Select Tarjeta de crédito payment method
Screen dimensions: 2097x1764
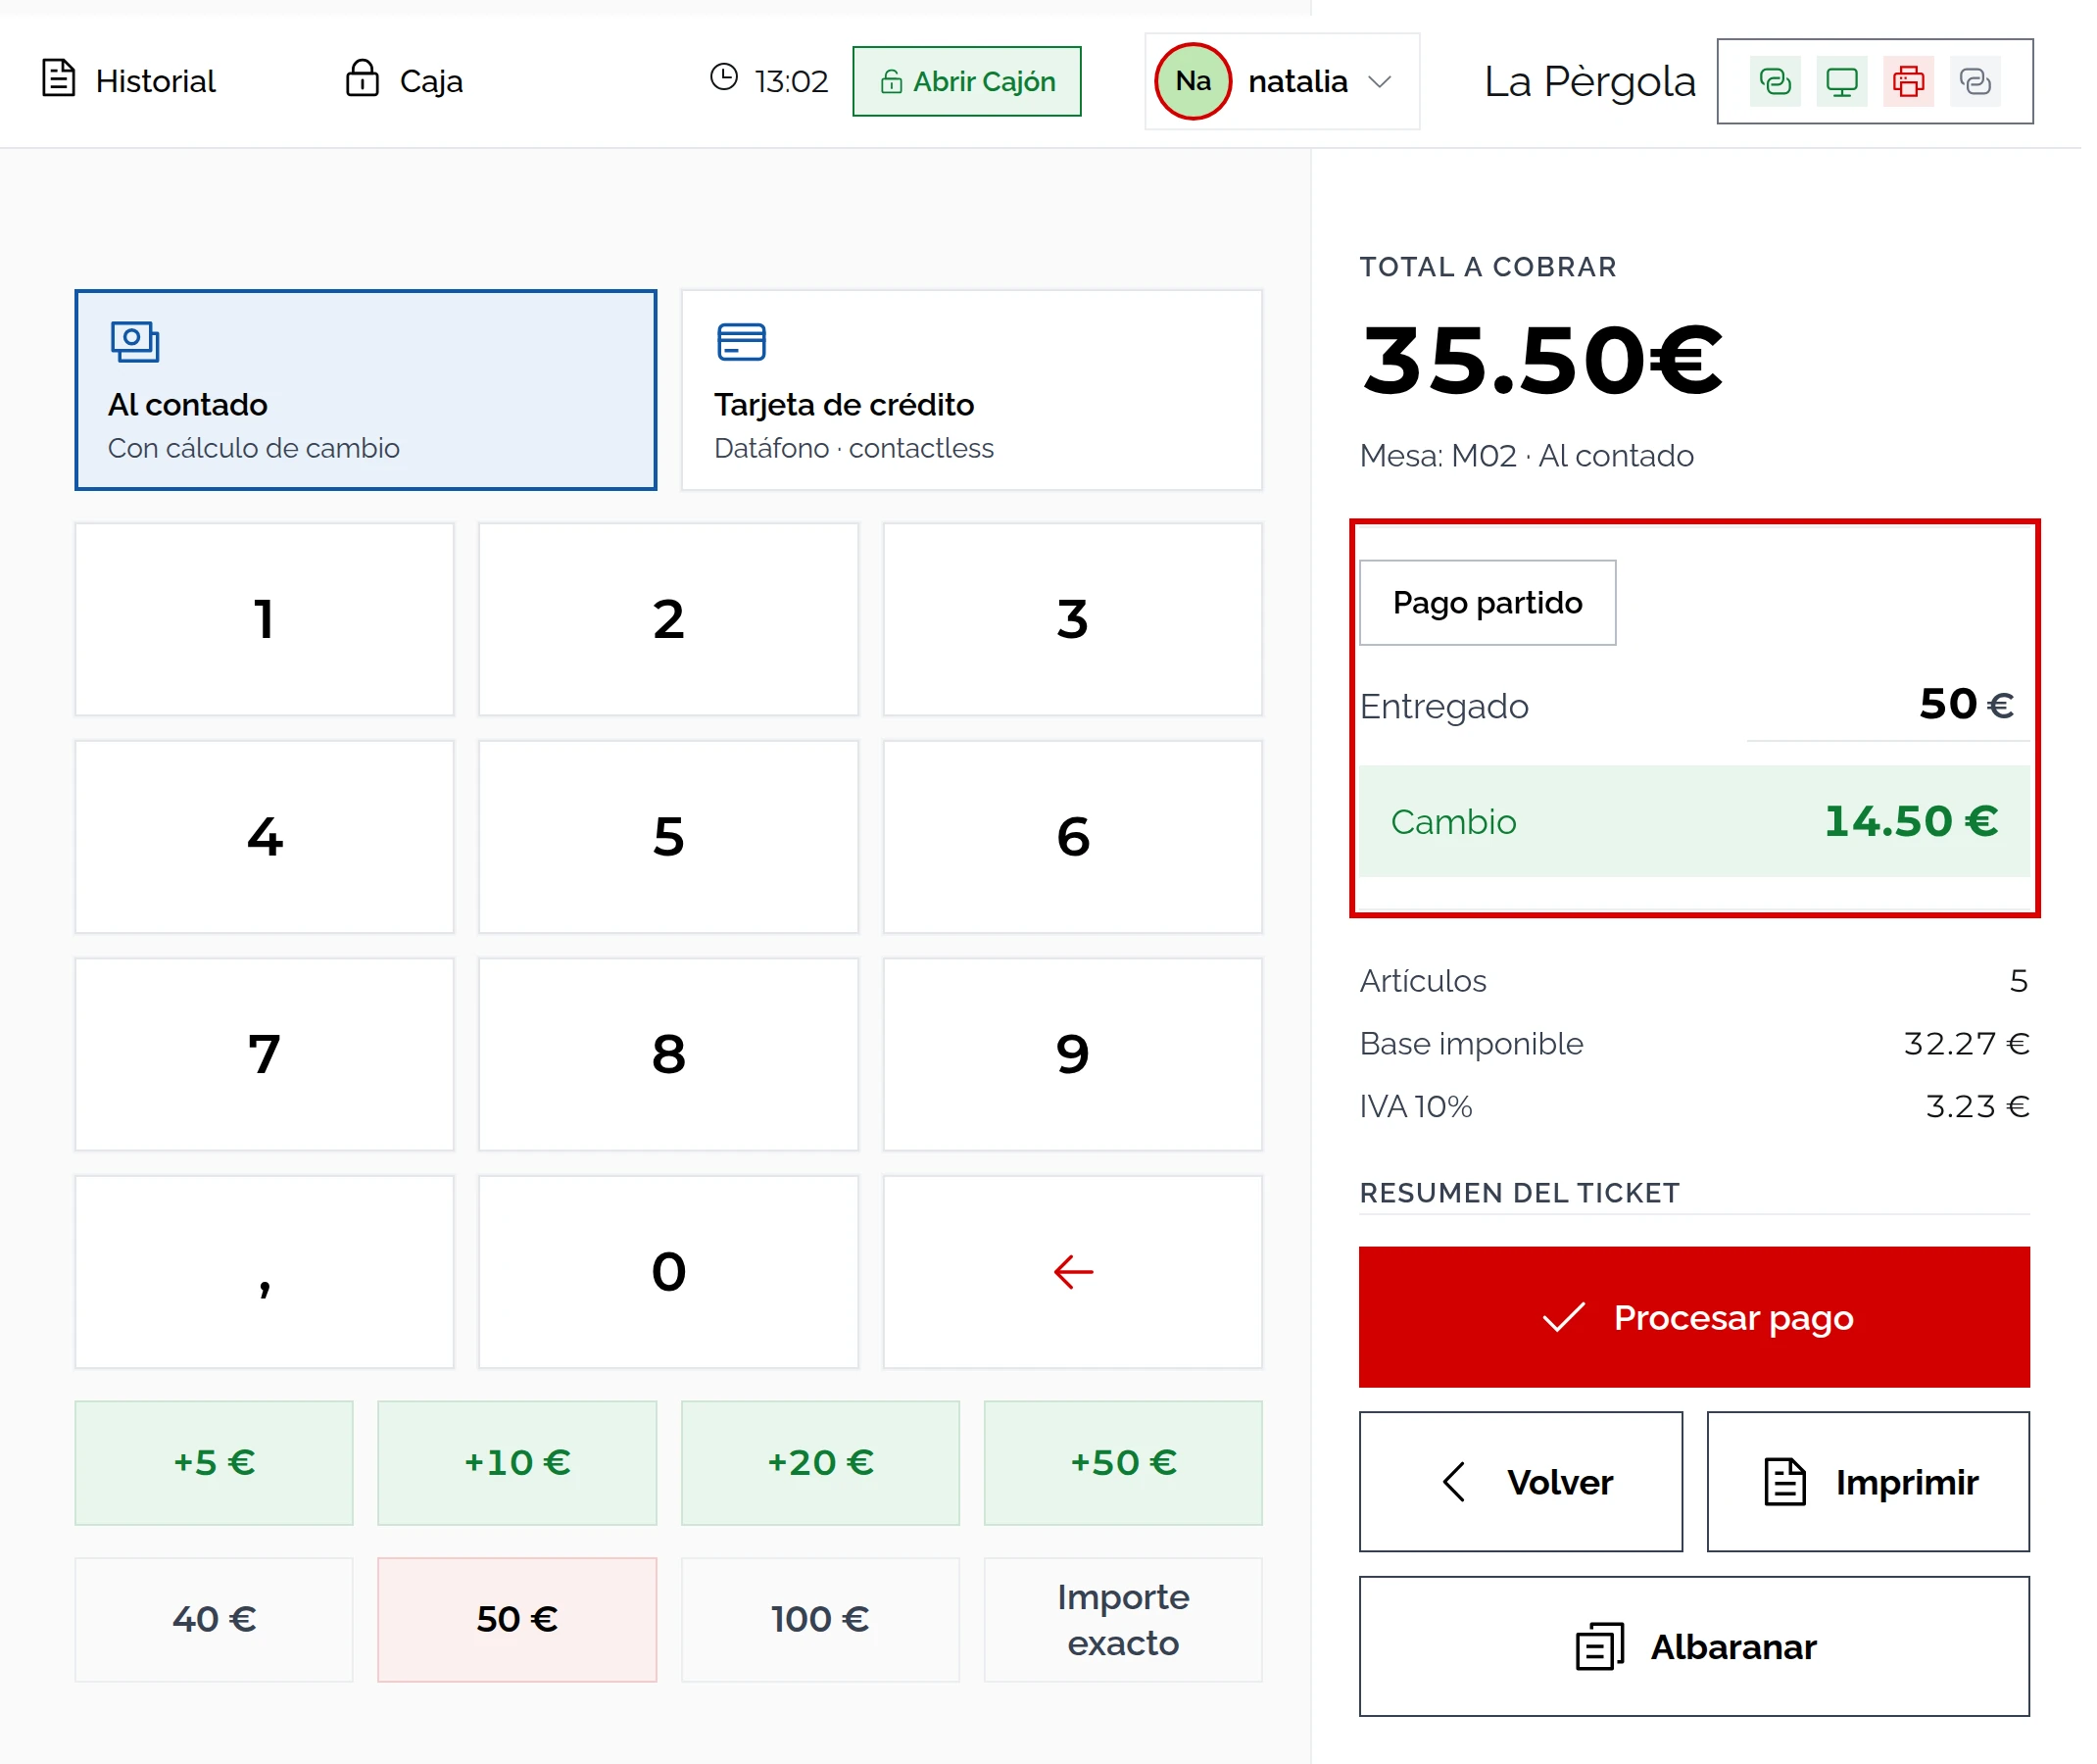[972, 390]
